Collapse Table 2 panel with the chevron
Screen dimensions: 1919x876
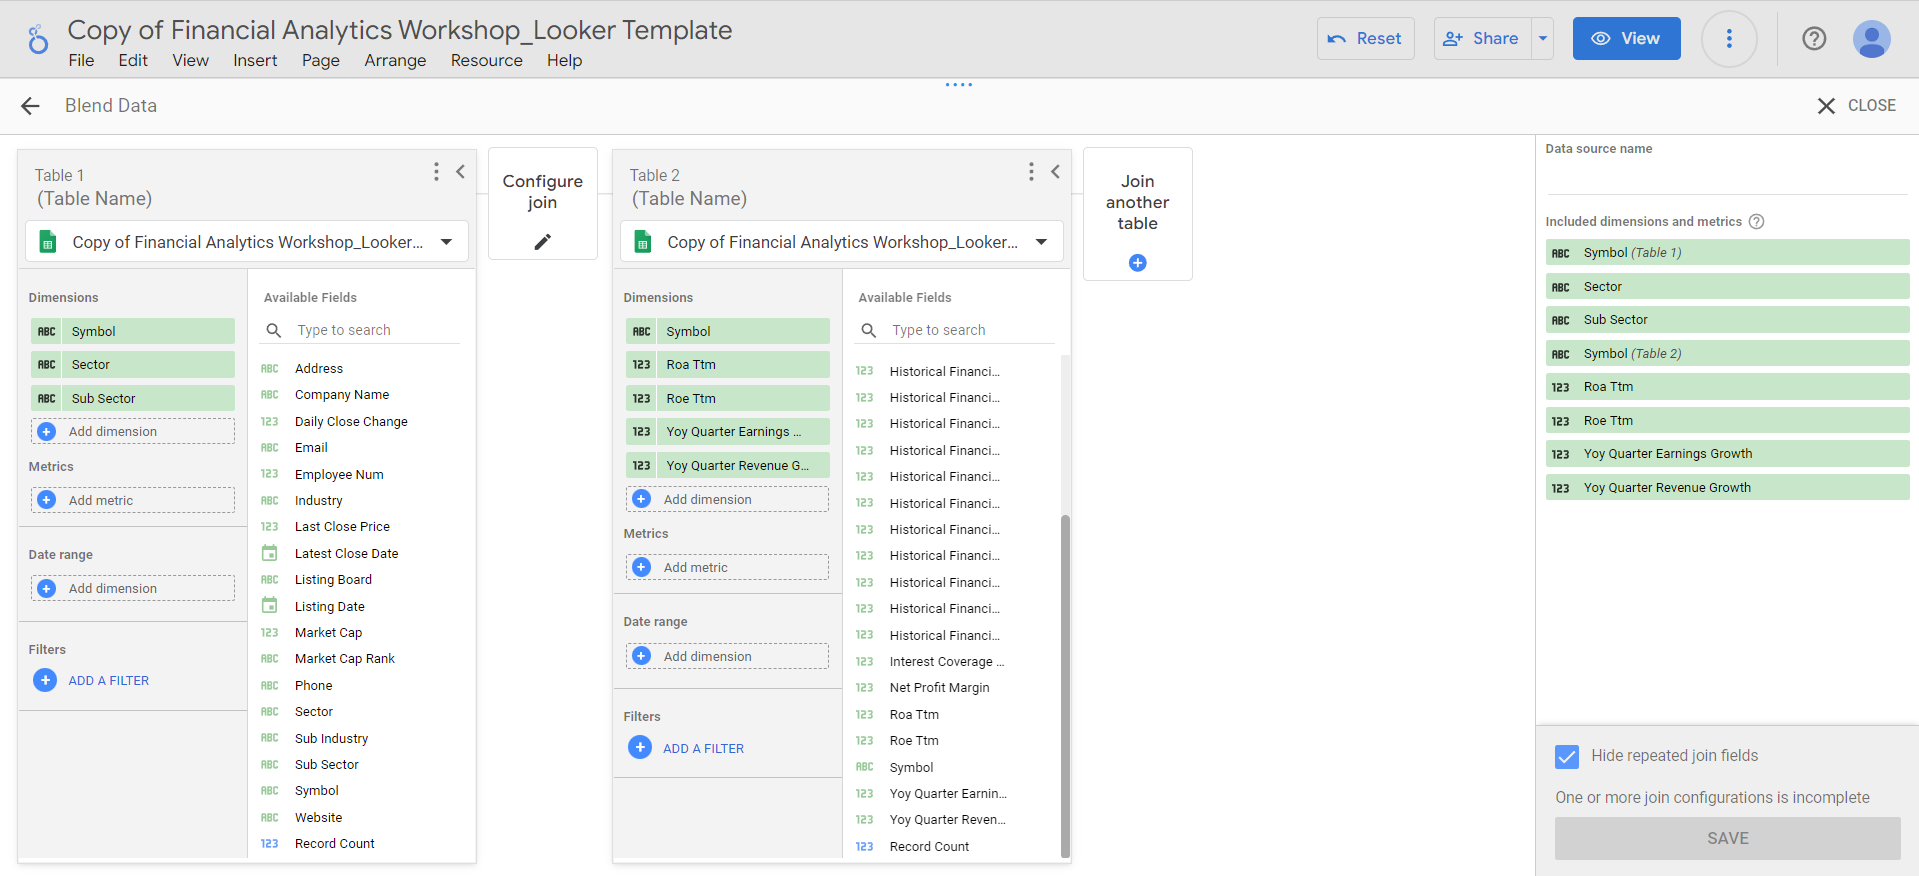tap(1055, 172)
